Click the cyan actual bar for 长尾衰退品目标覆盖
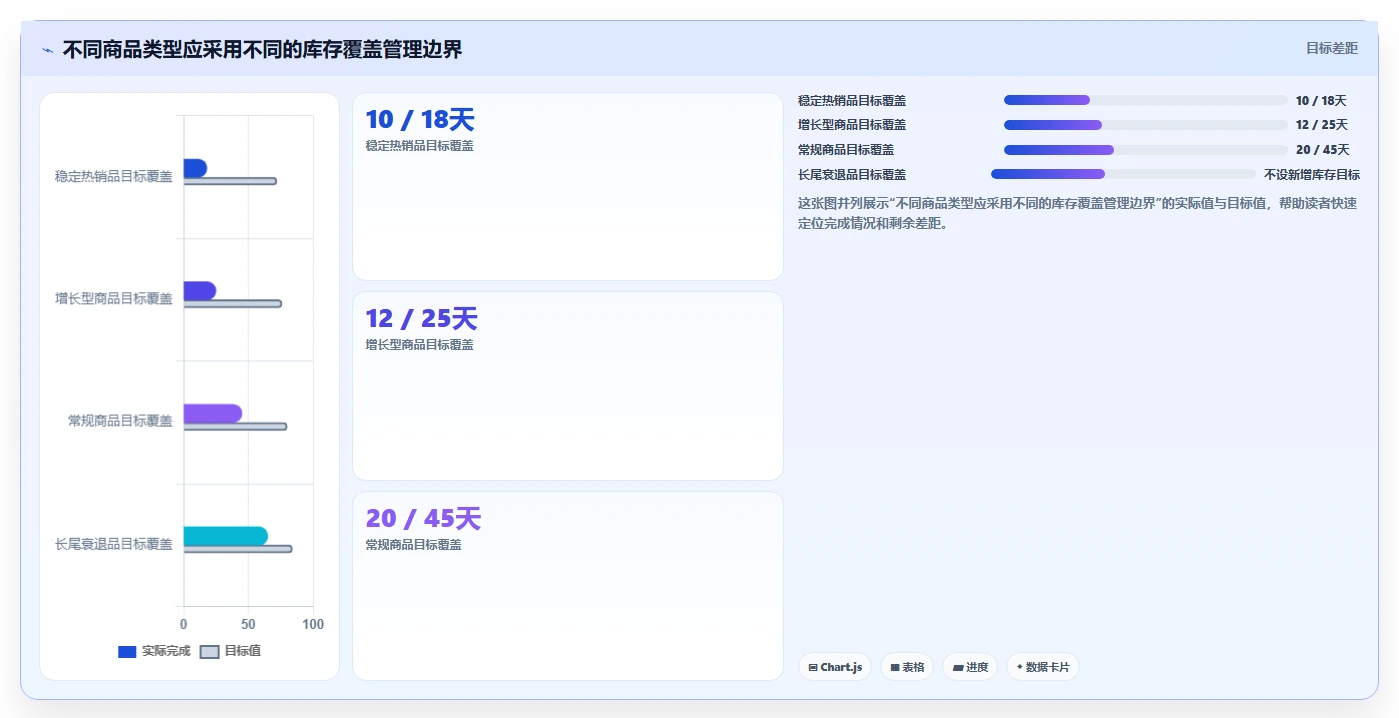This screenshot has width=1399, height=718. coord(225,536)
